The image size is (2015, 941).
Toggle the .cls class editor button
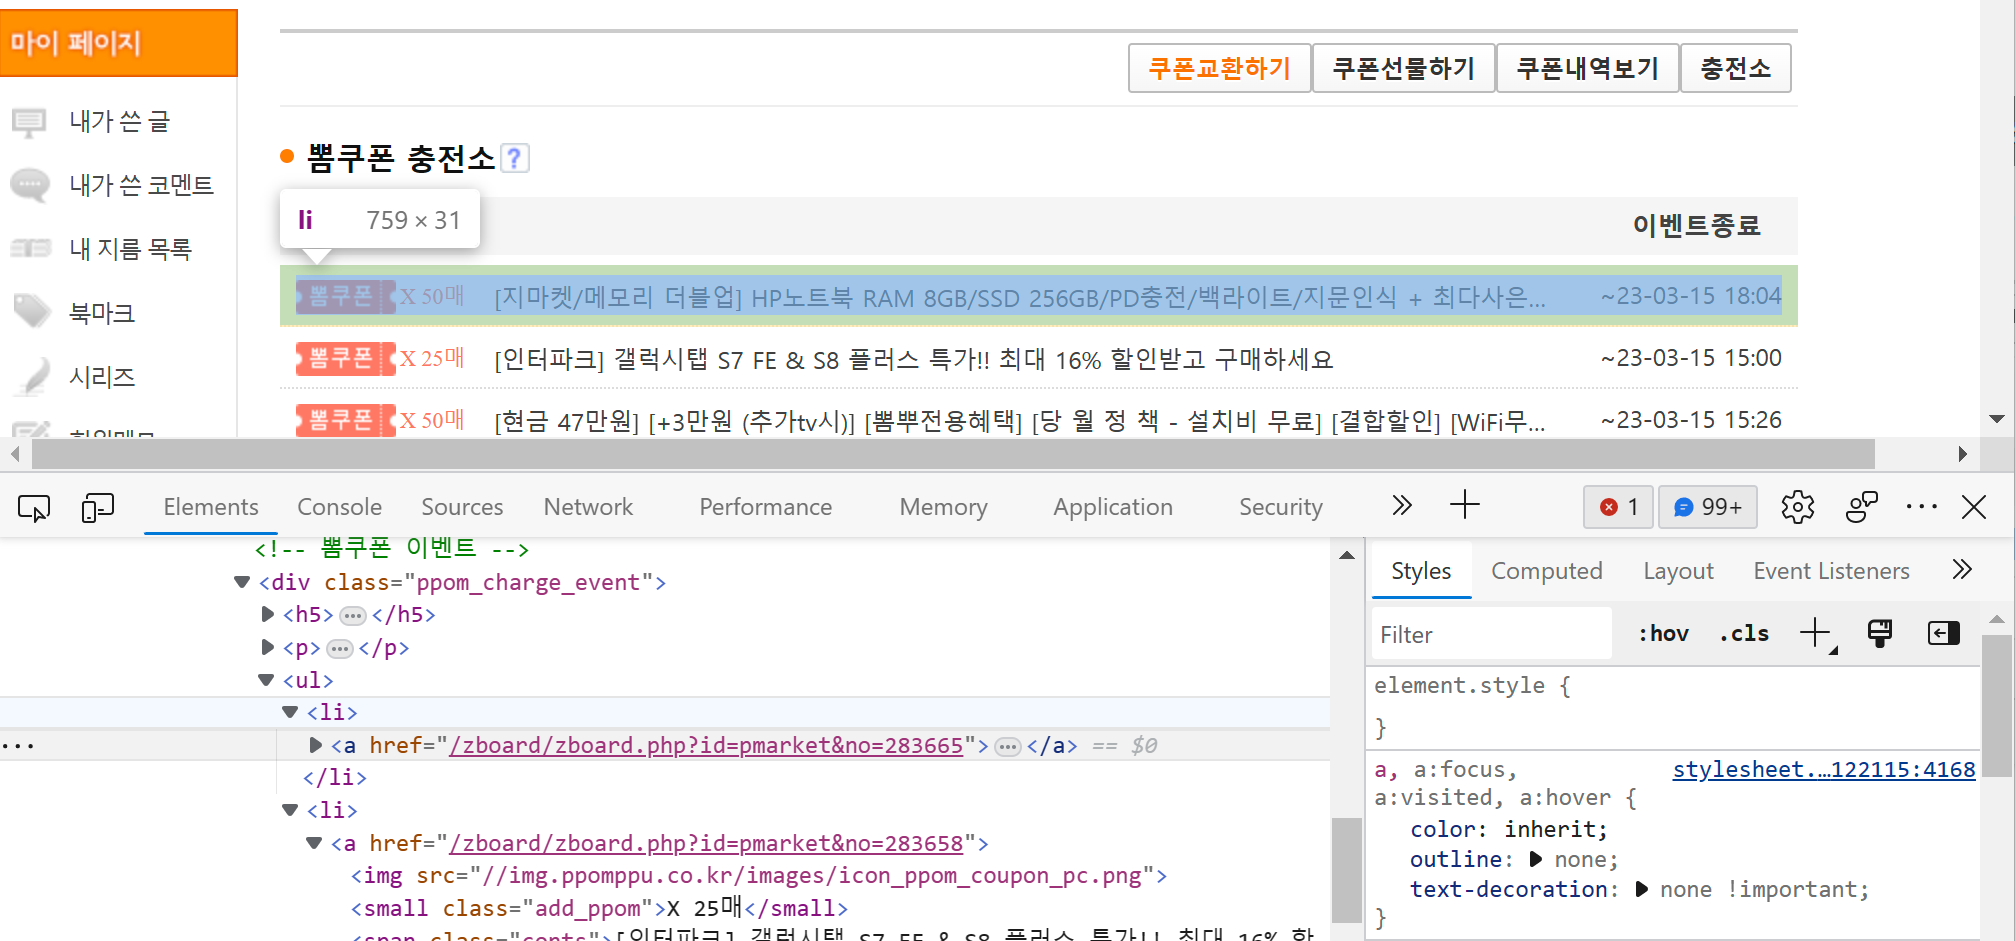(x=1744, y=633)
